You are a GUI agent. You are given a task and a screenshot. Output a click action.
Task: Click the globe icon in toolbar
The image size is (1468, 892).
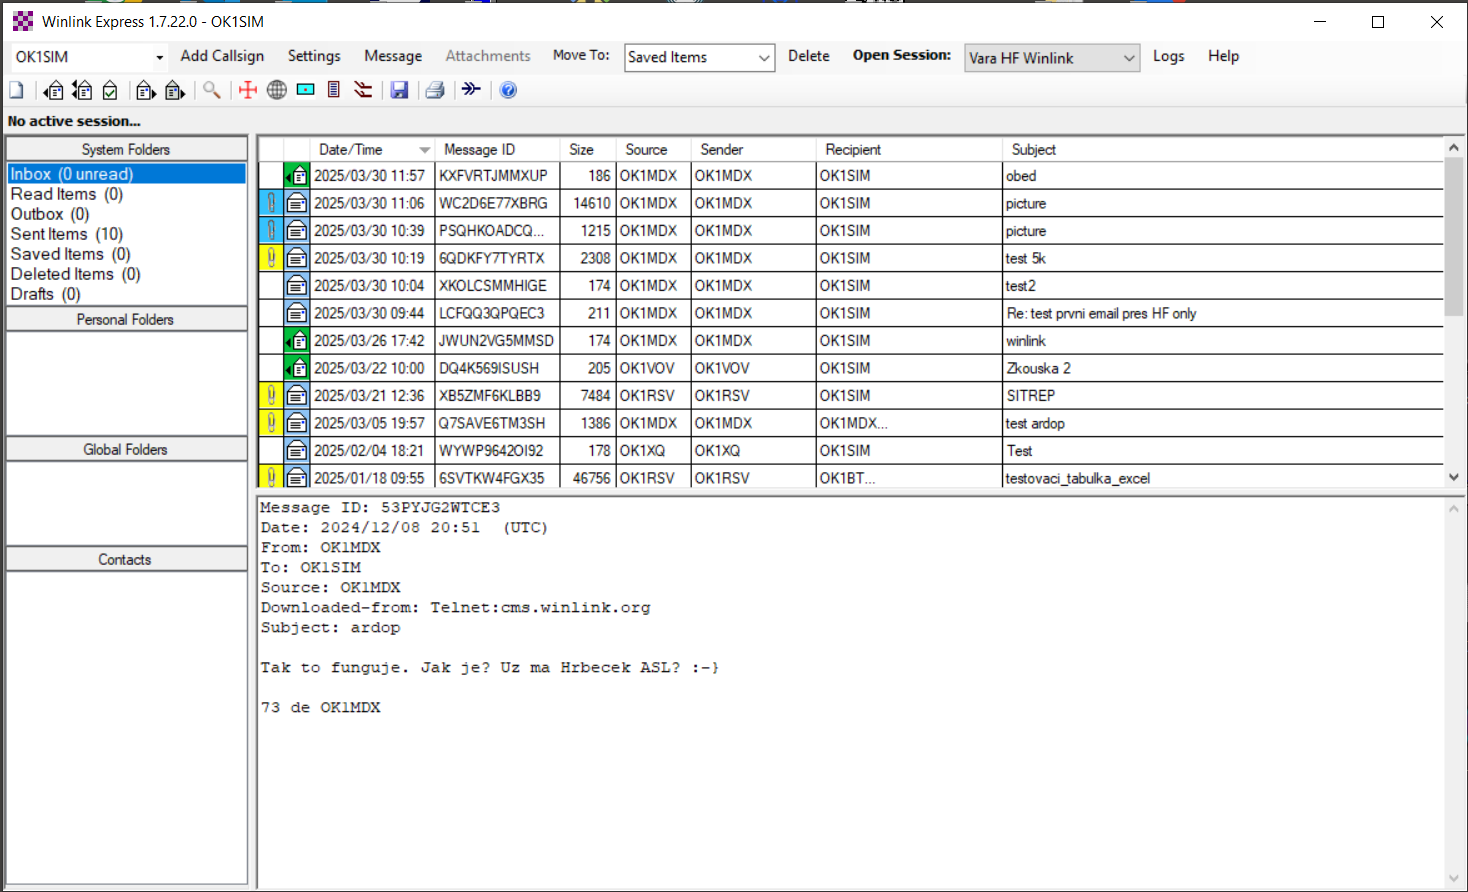click(277, 90)
